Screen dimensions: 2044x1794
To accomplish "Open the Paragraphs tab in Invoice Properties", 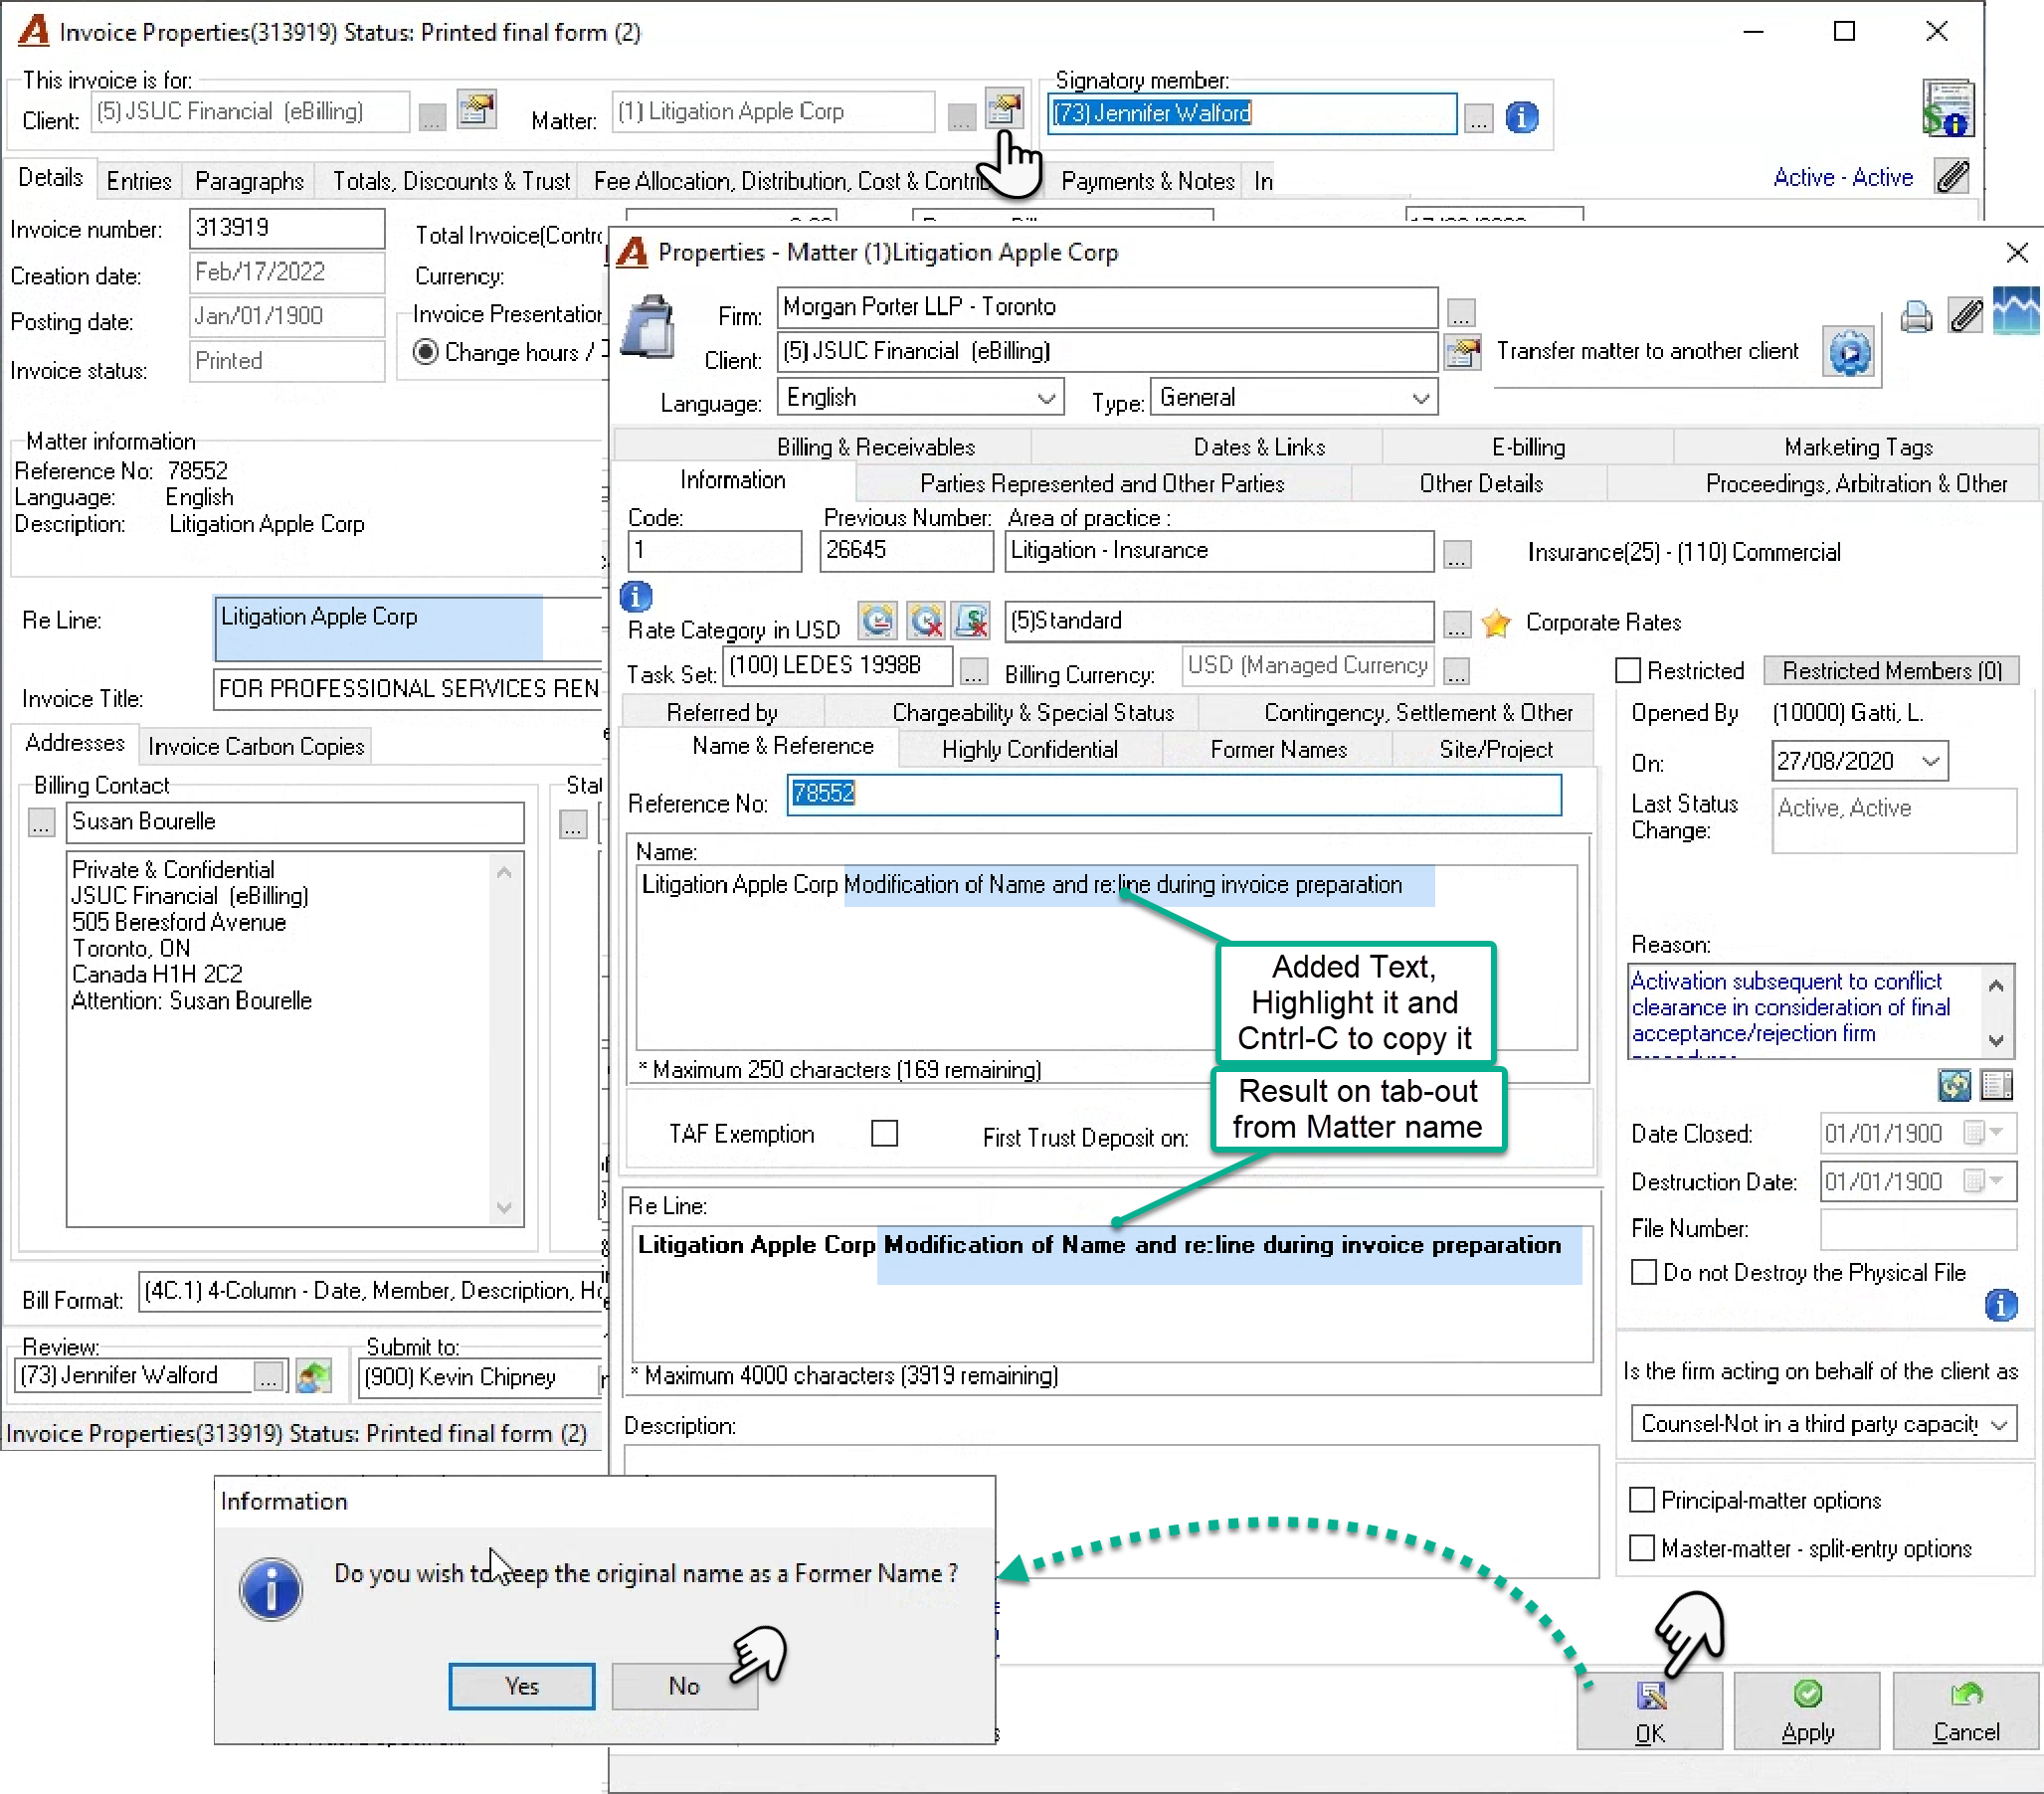I will 249,181.
